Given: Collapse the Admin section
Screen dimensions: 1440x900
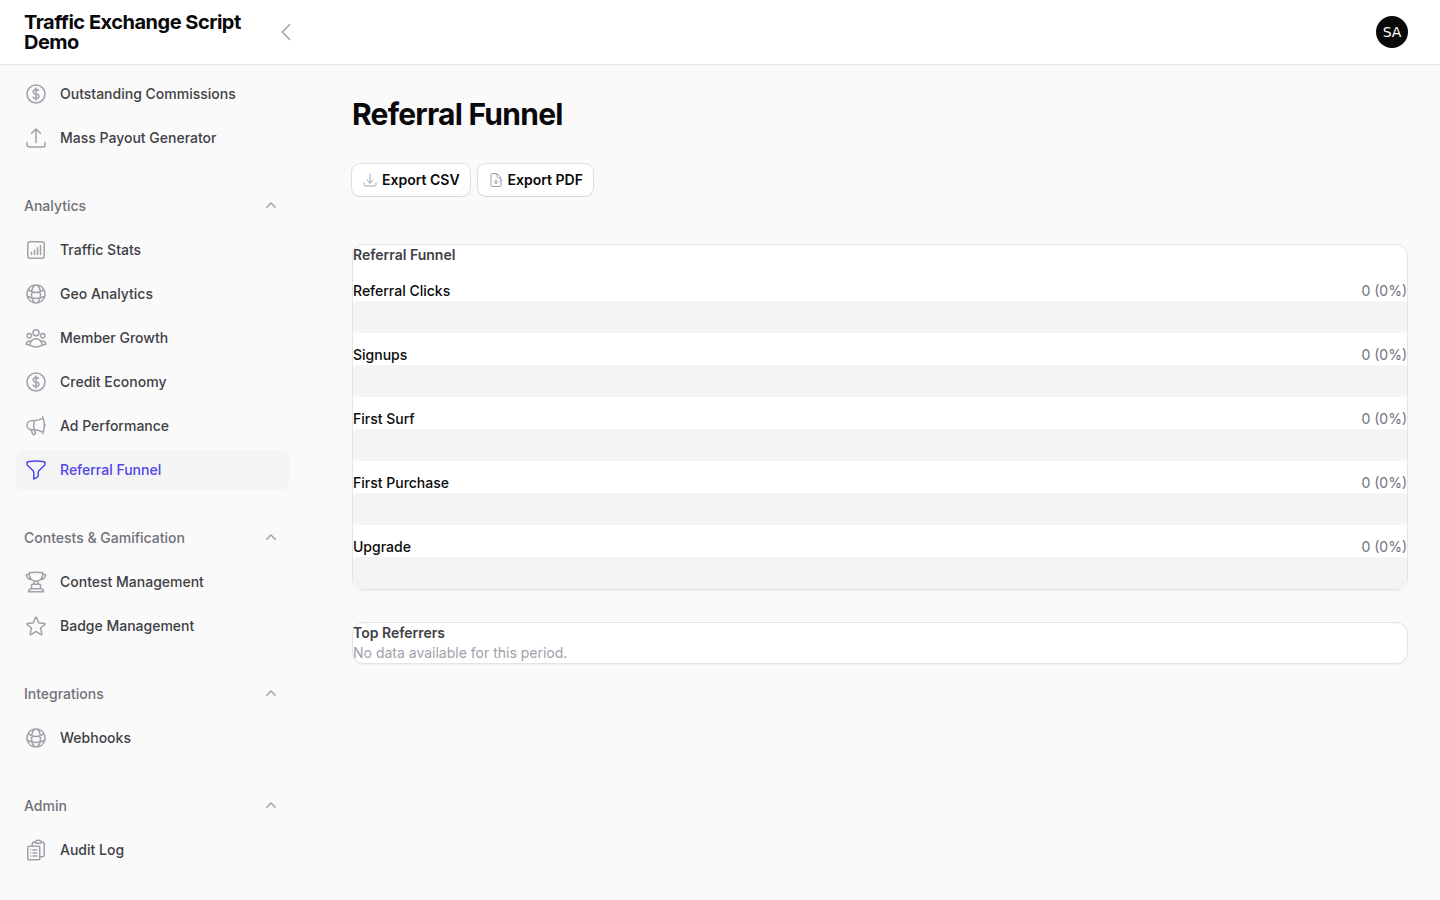Looking at the screenshot, I should click(x=271, y=805).
